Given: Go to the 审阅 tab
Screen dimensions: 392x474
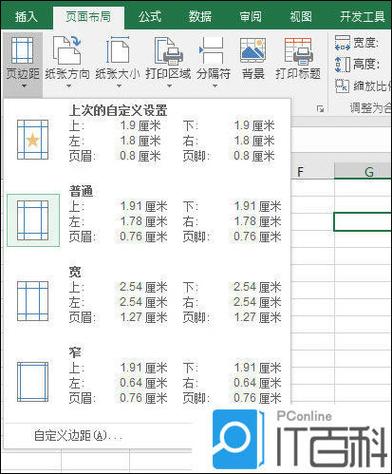Looking at the screenshot, I should (x=250, y=17).
